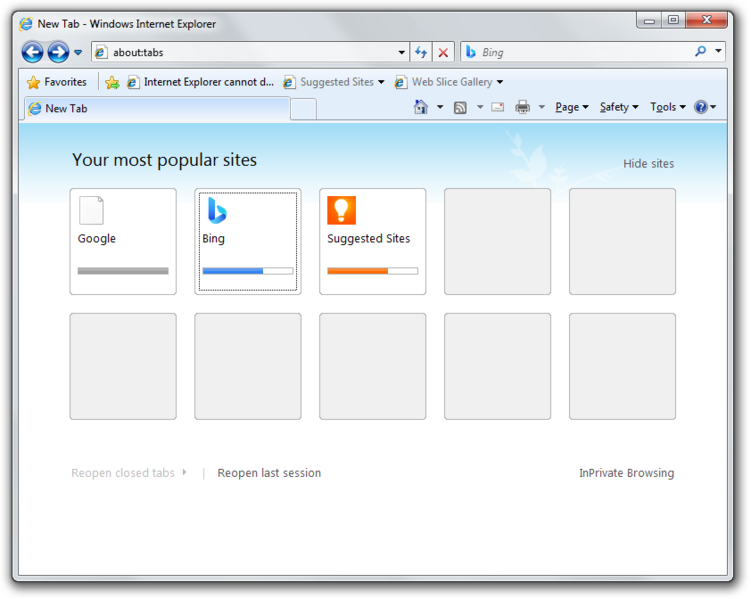Expand the address bar autocomplete dropdown
The height and width of the screenshot is (599, 751).
click(x=401, y=52)
